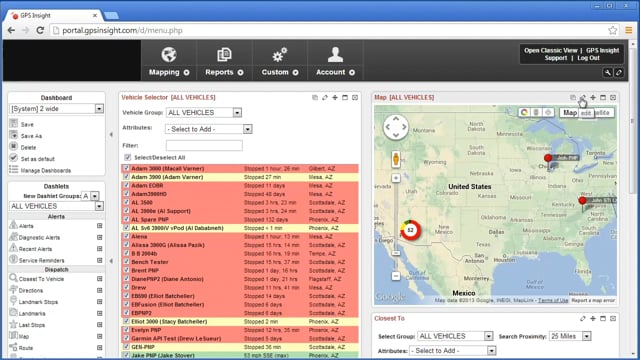Toggle Select/Deselect All checkbox

pos(128,157)
